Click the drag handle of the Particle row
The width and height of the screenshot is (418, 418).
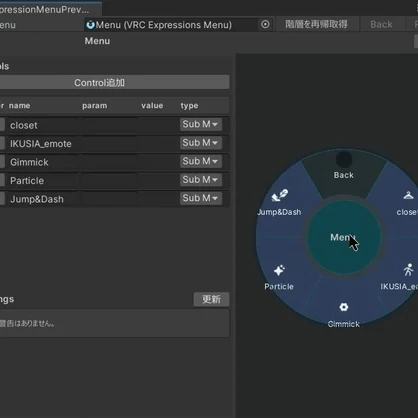[2, 180]
